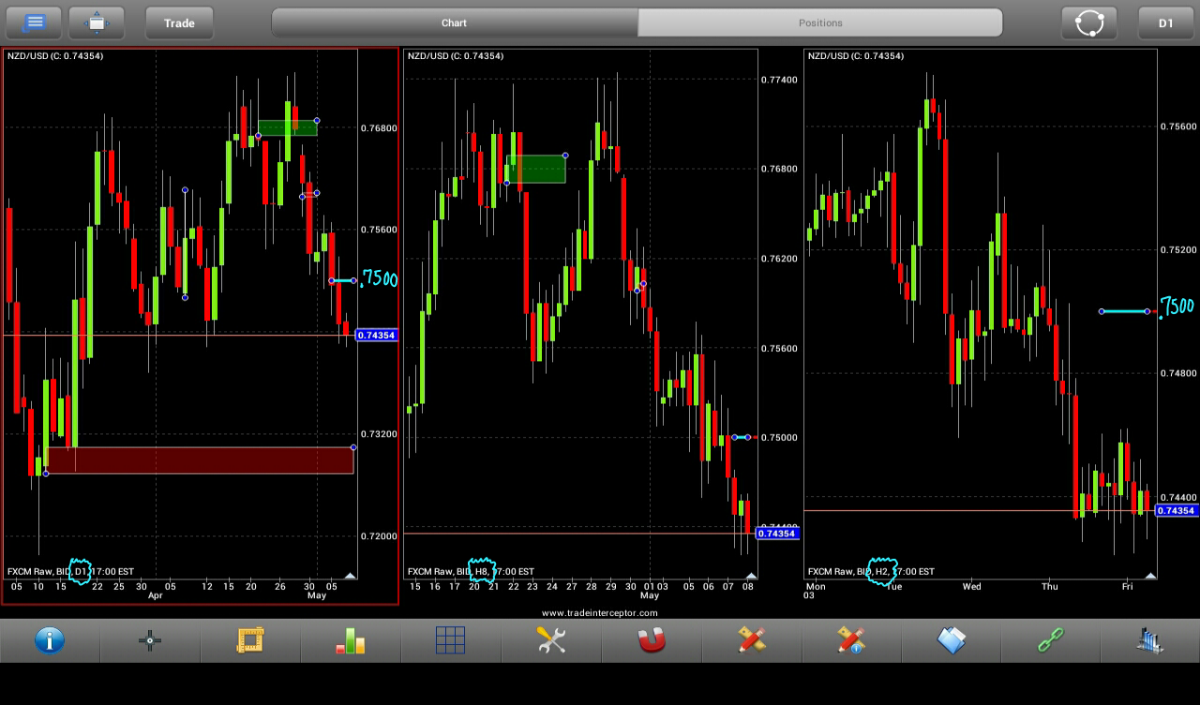Tap the chart layout arrows icon
The image size is (1200, 705).
[97, 22]
